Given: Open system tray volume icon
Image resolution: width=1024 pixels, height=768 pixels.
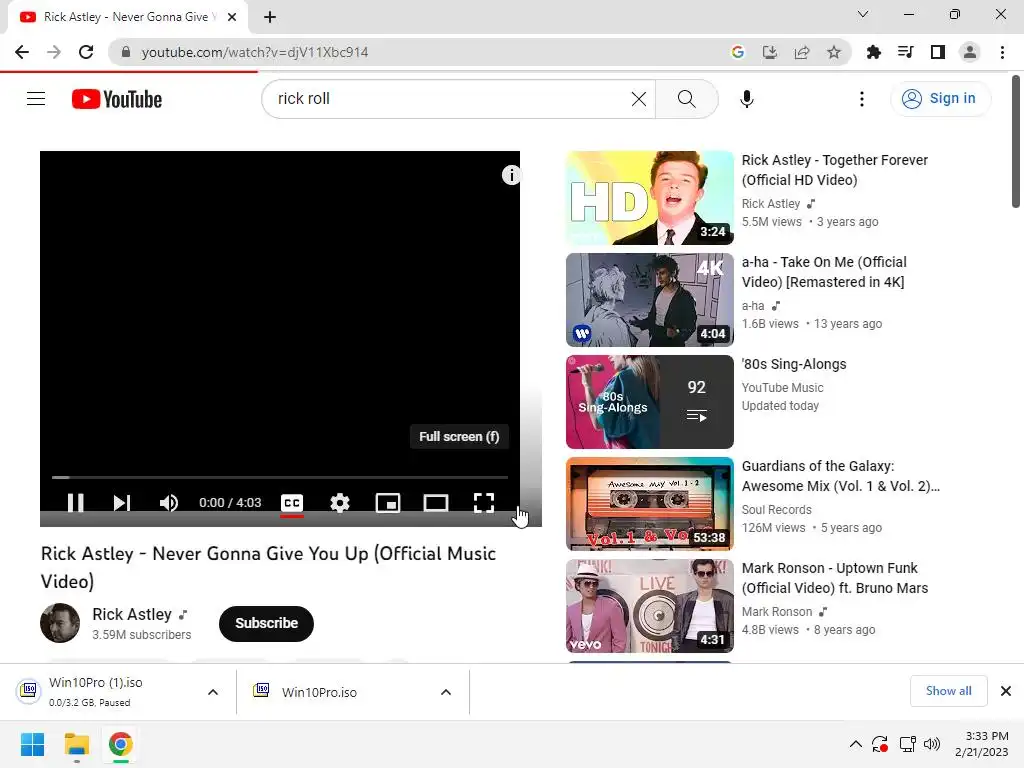Looking at the screenshot, I should (x=932, y=744).
